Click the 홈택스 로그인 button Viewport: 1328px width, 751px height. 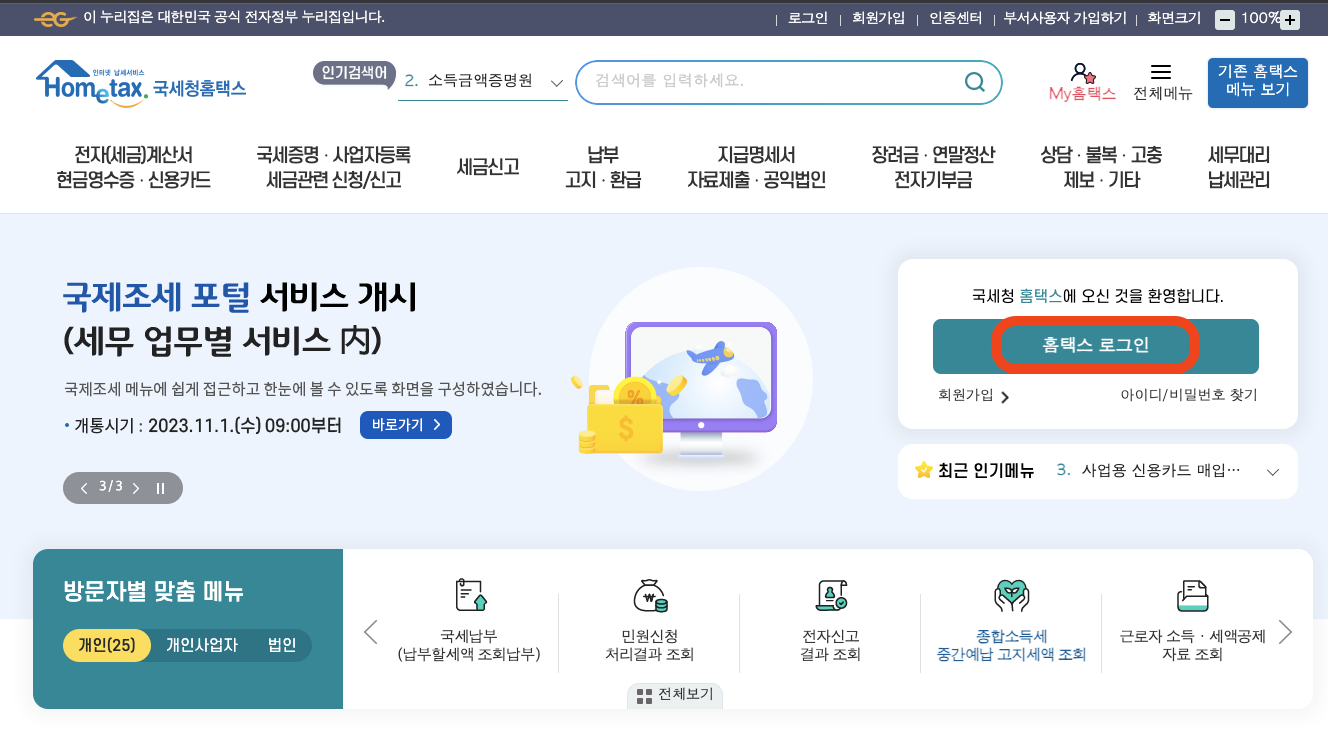(1096, 346)
